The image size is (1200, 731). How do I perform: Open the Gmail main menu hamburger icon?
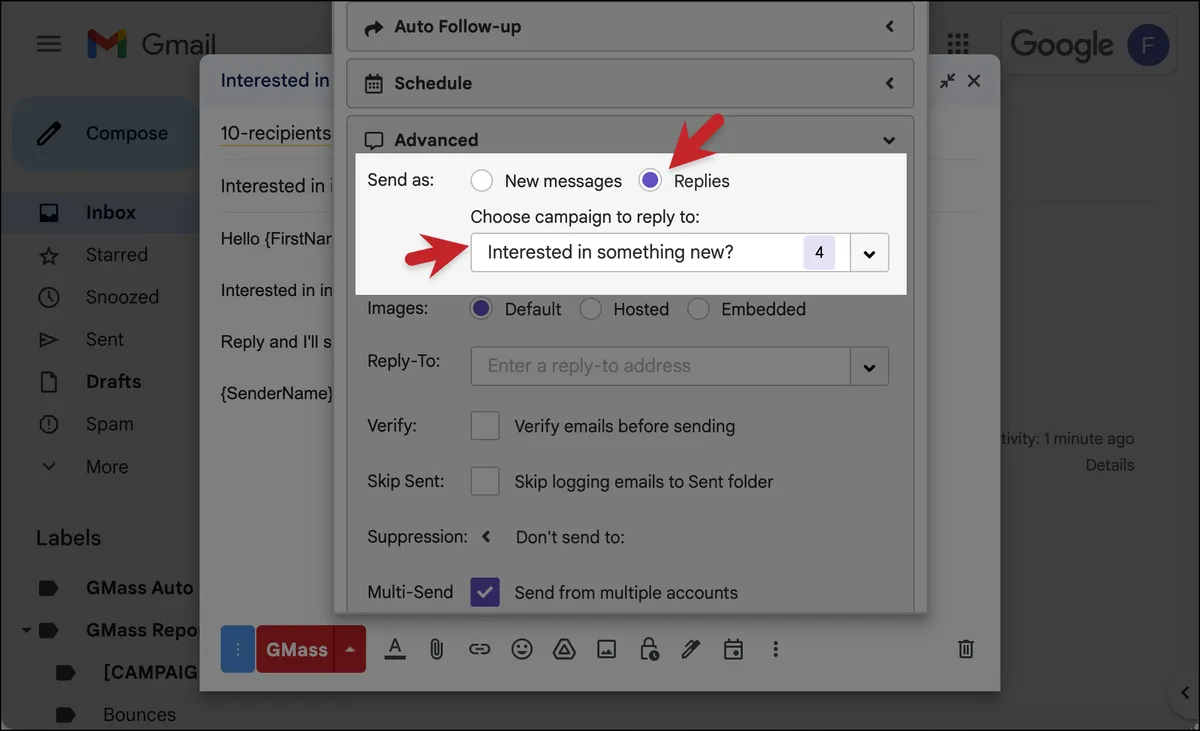(48, 44)
